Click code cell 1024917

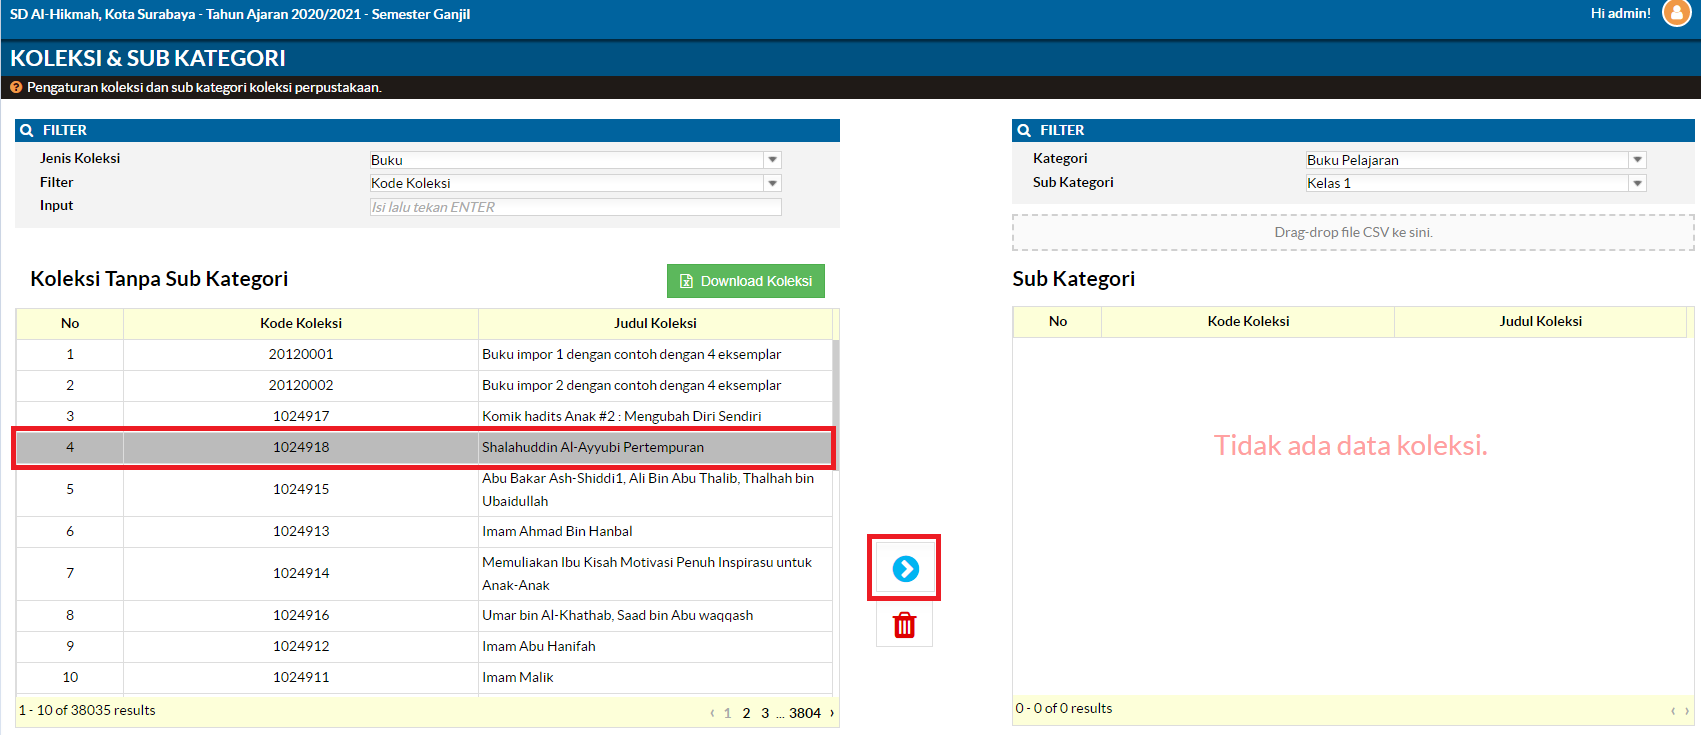click(301, 416)
